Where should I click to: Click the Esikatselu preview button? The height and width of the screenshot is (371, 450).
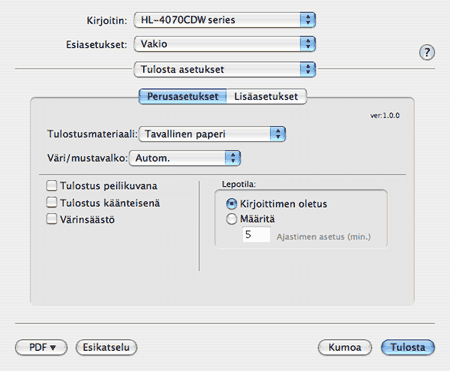point(106,347)
